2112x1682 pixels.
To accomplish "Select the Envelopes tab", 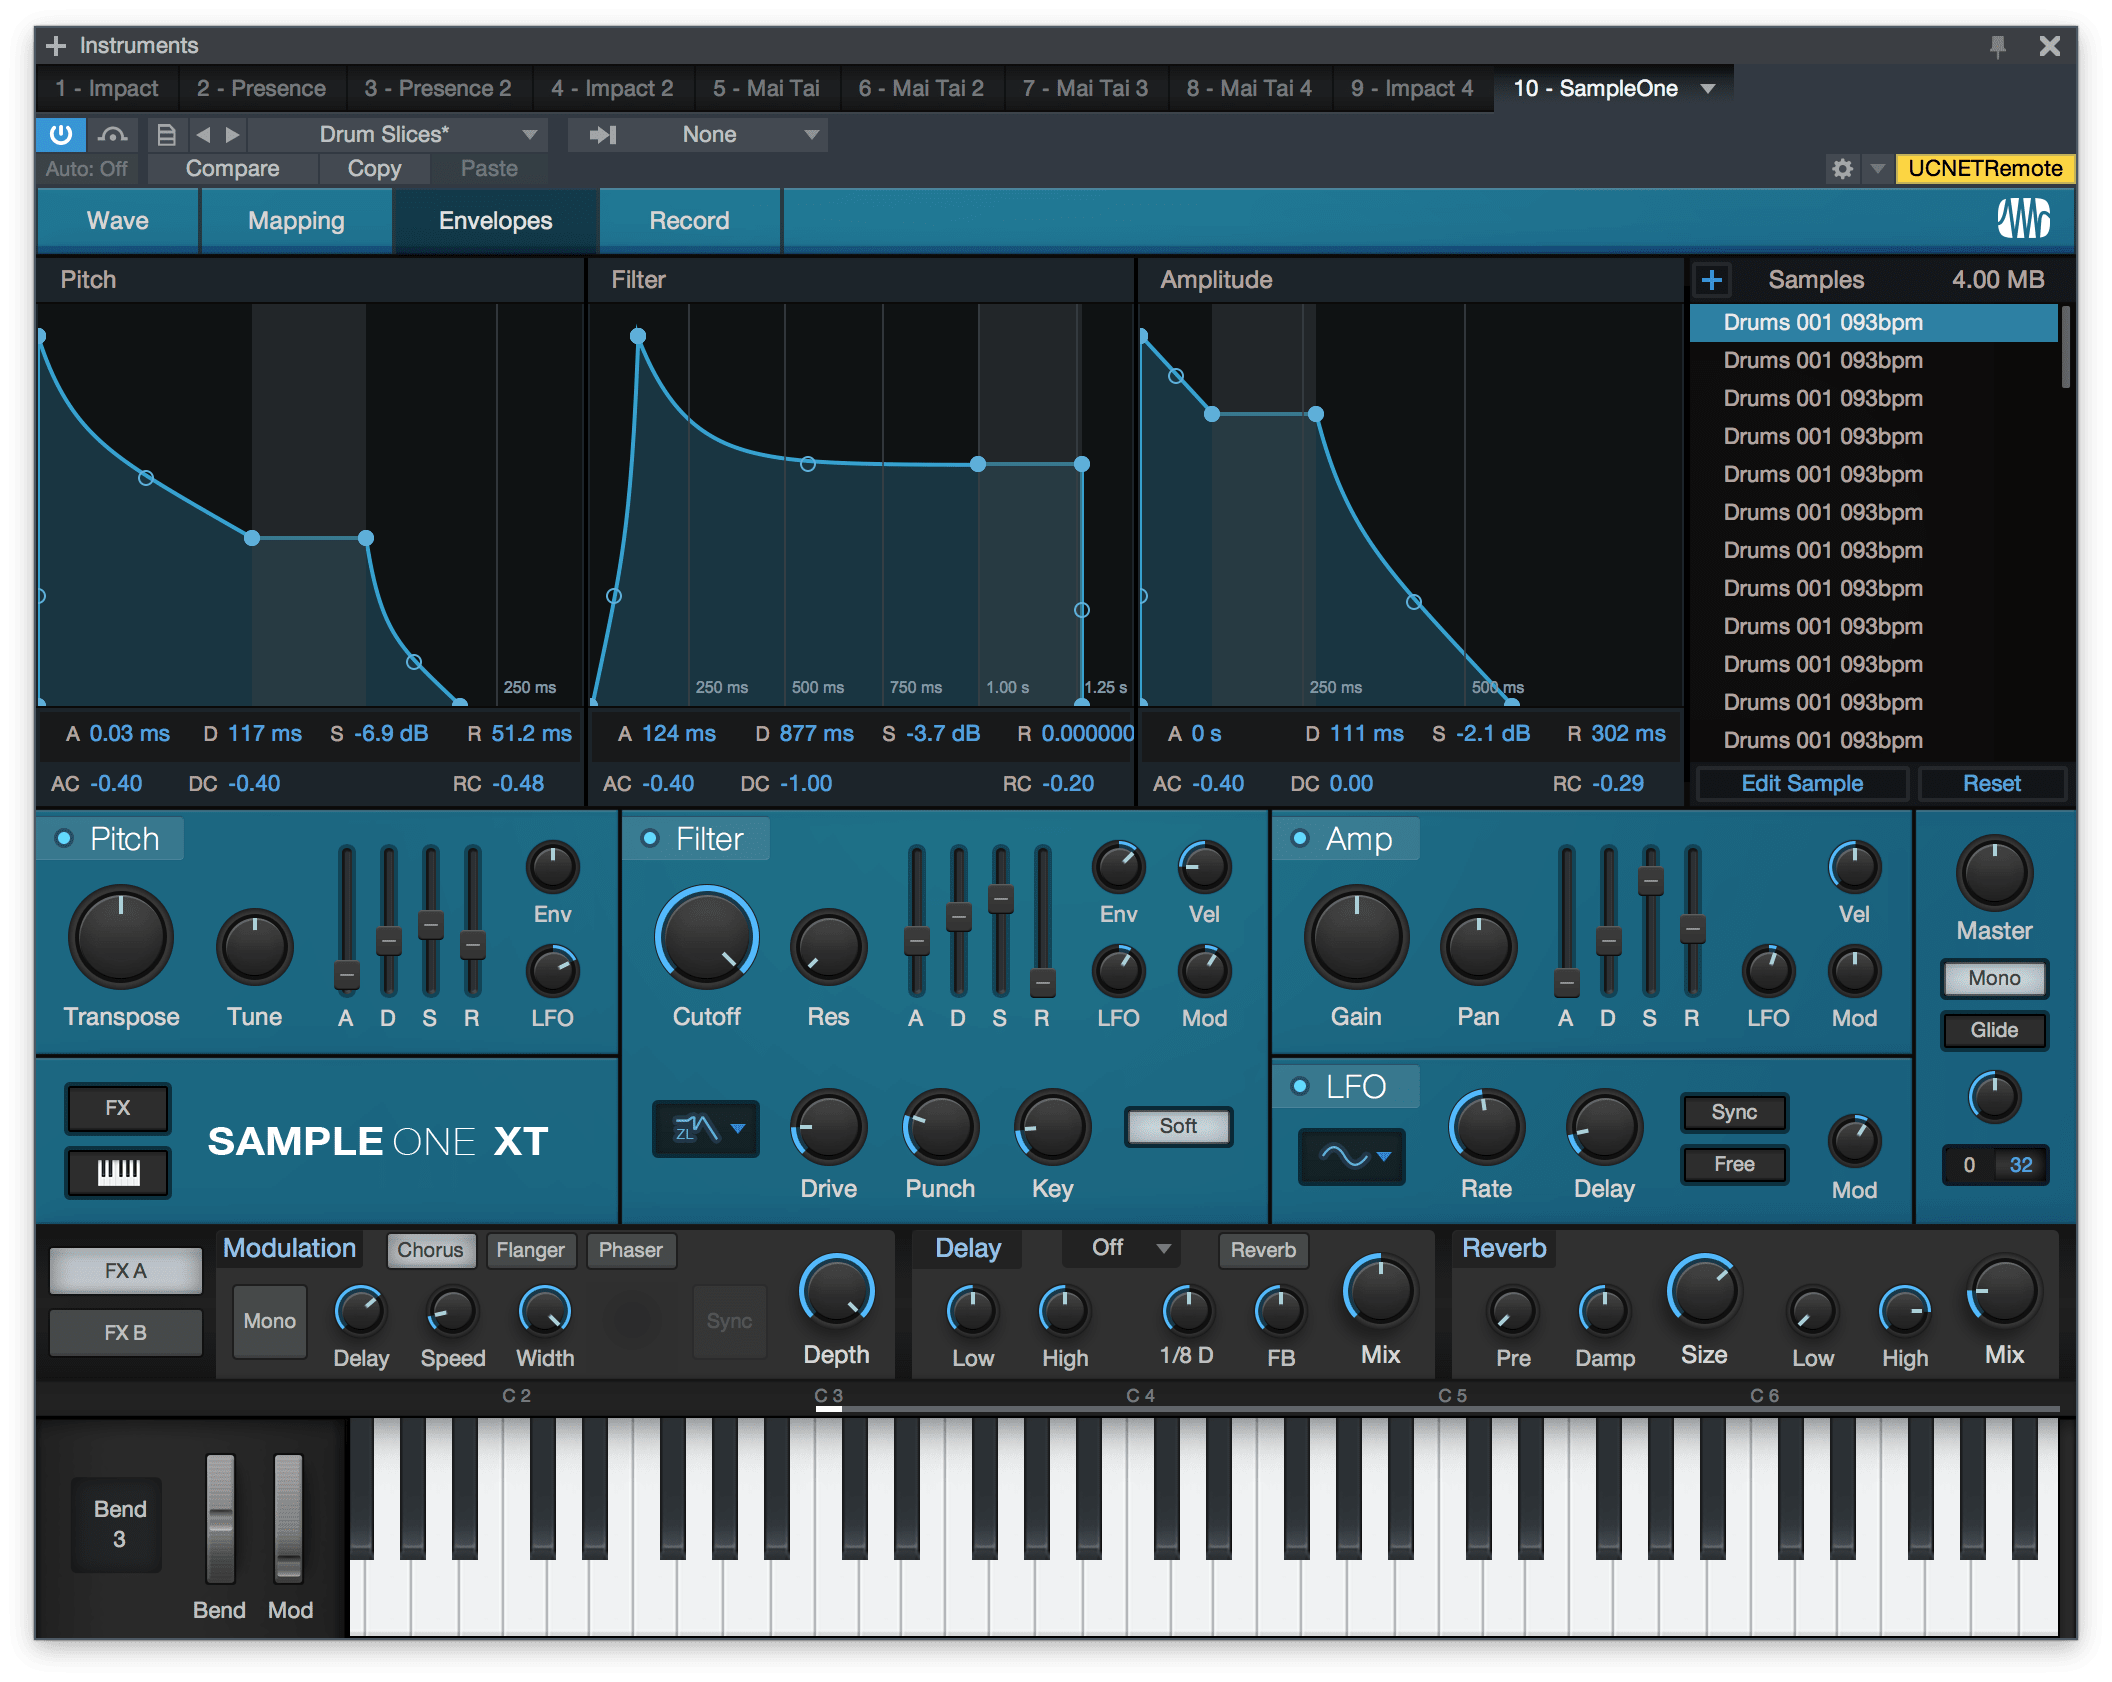I will click(x=495, y=221).
